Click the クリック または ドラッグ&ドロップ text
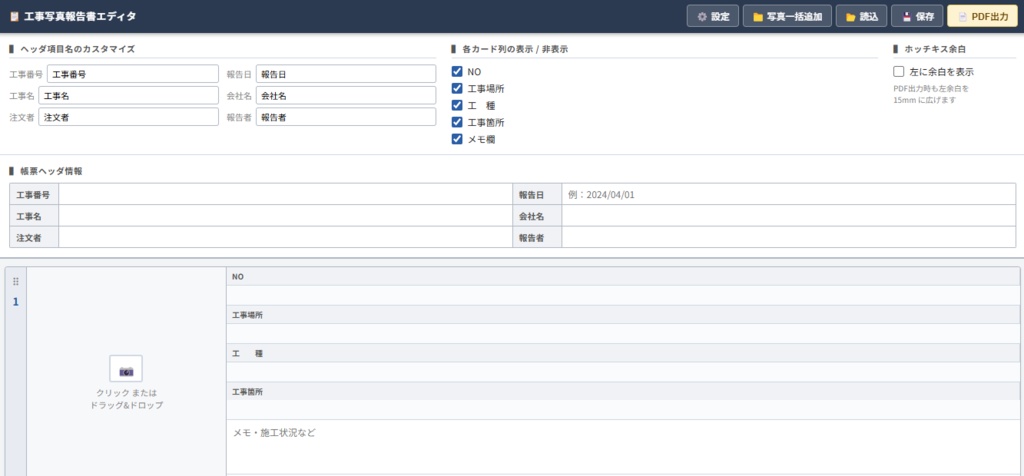The width and height of the screenshot is (1024, 476). pos(127,399)
